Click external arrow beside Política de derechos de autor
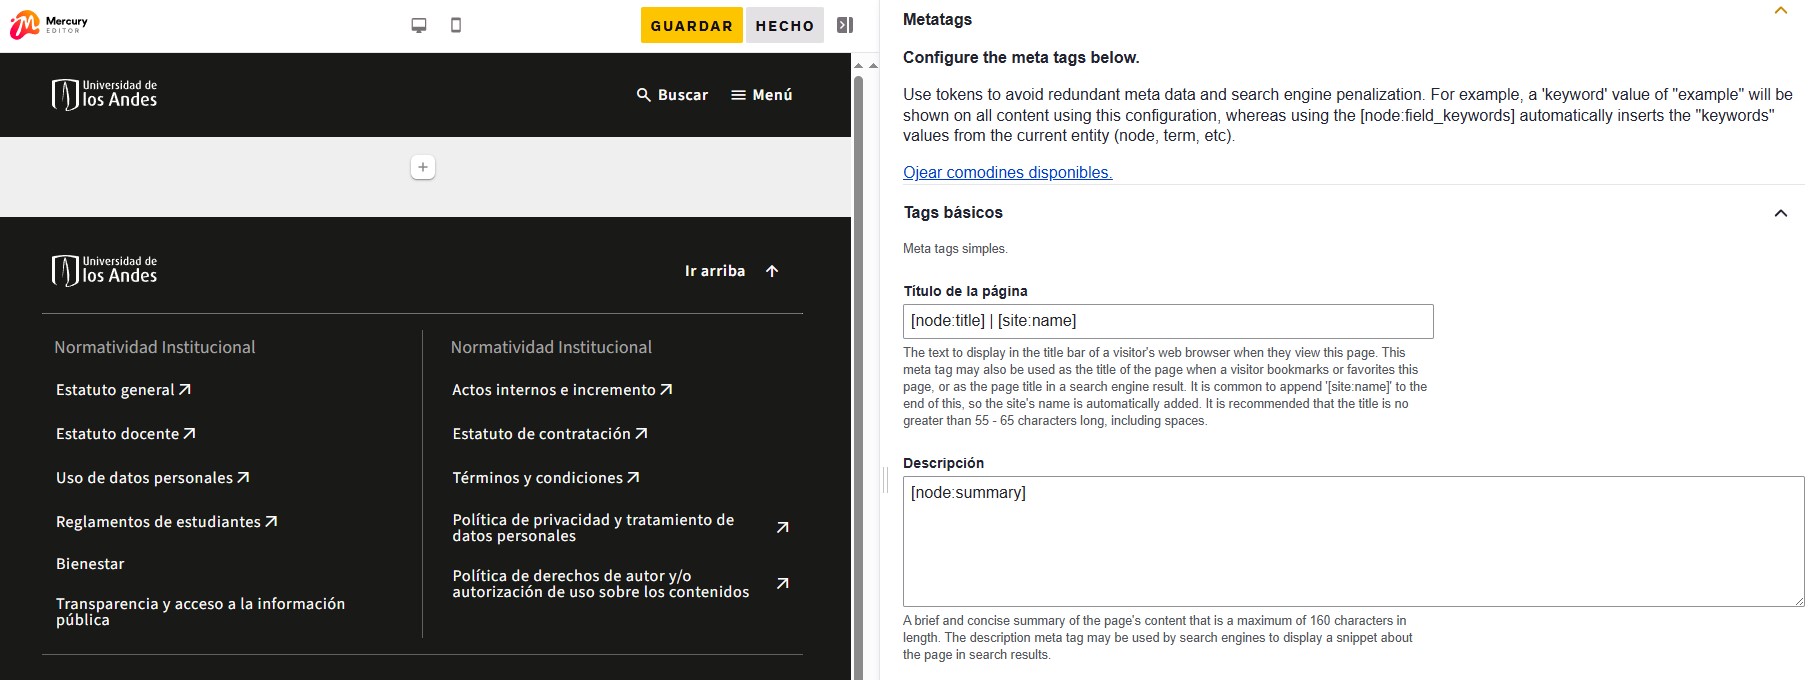Viewport: 1819px width, 680px height. click(783, 583)
